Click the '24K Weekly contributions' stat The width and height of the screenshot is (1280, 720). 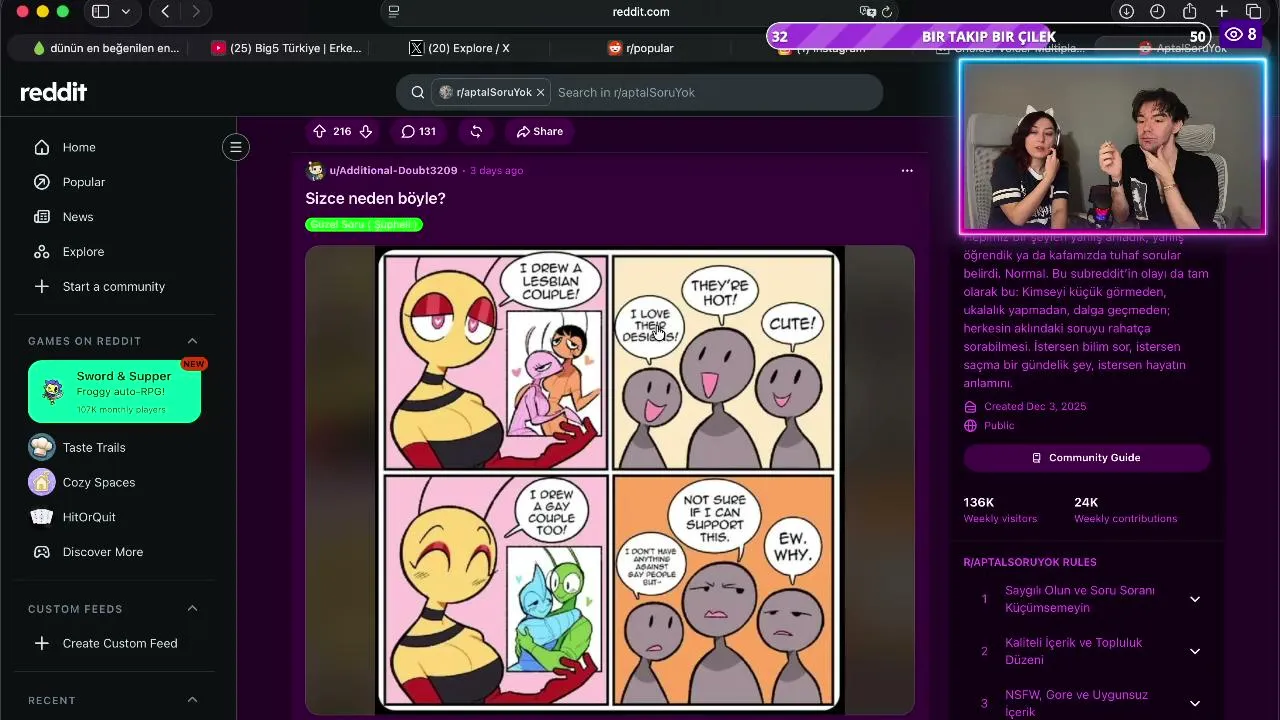point(1125,510)
